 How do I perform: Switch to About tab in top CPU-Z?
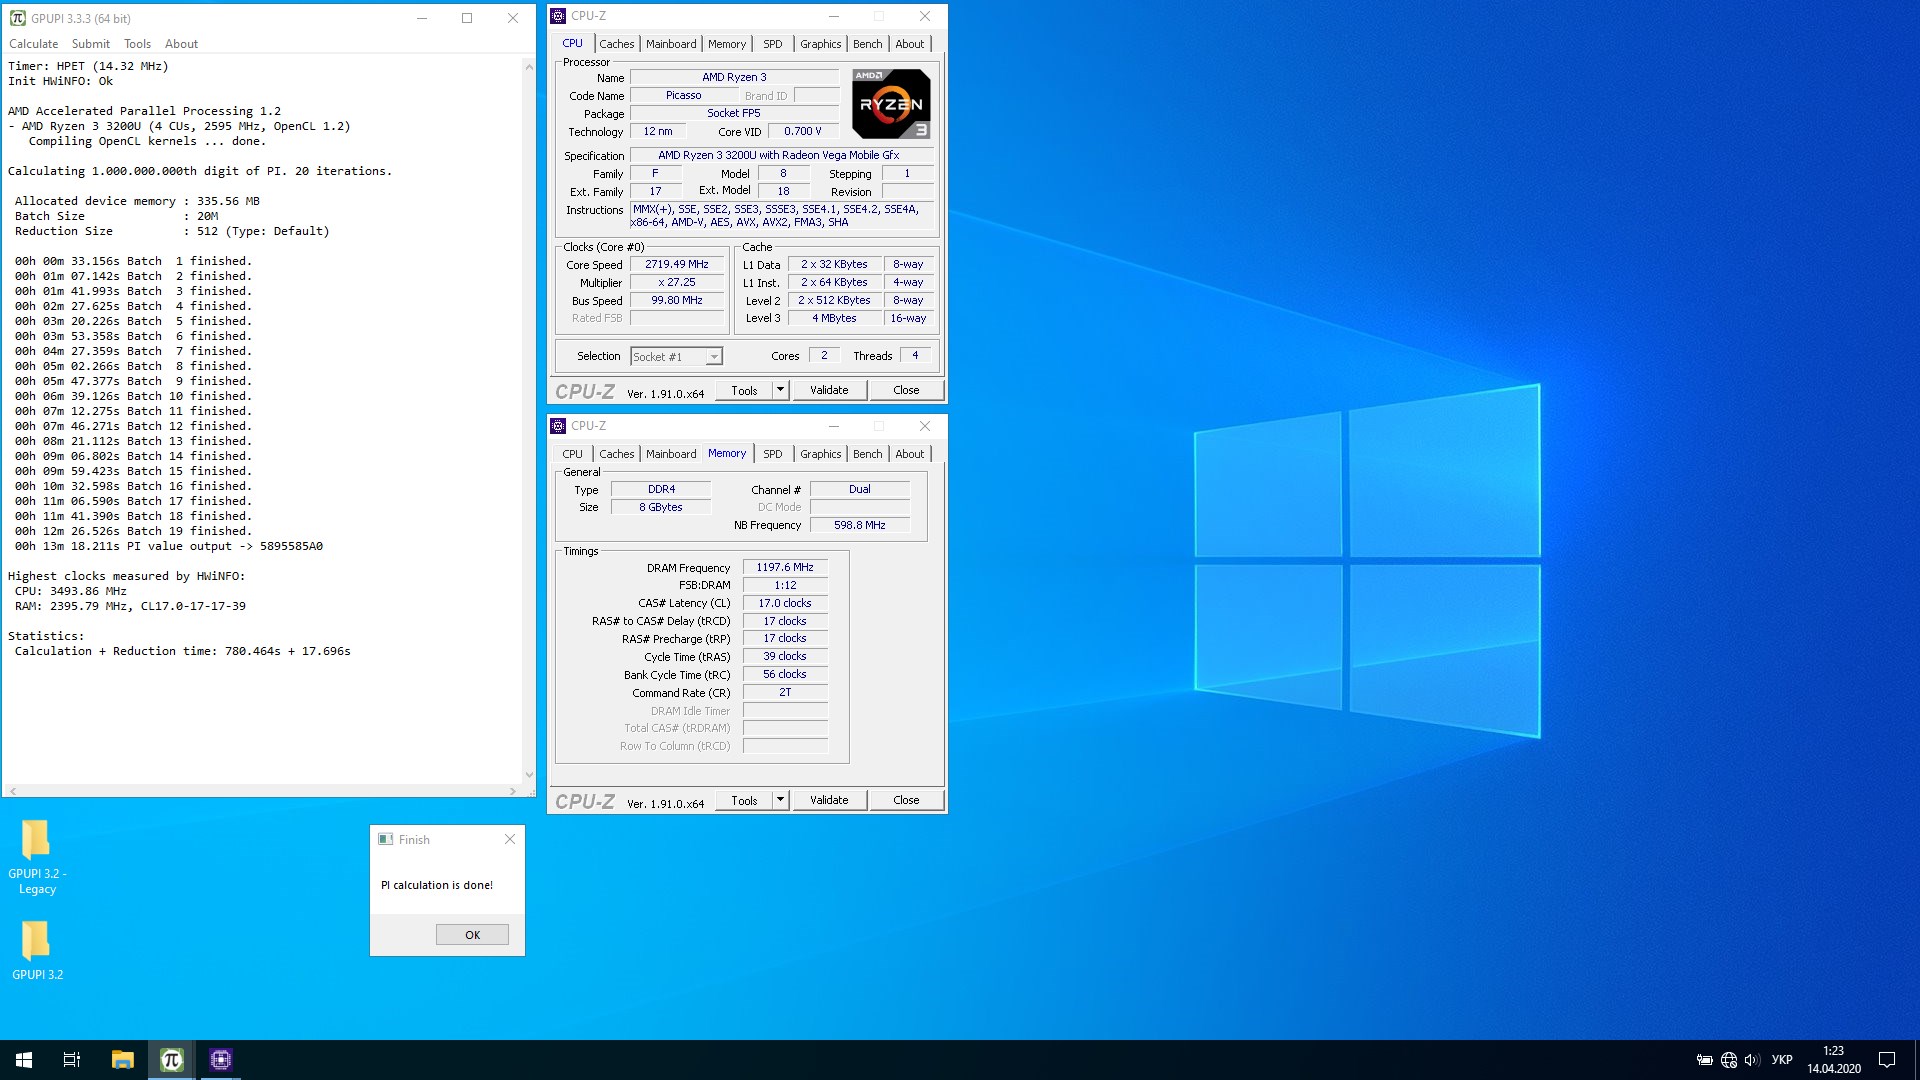(910, 44)
